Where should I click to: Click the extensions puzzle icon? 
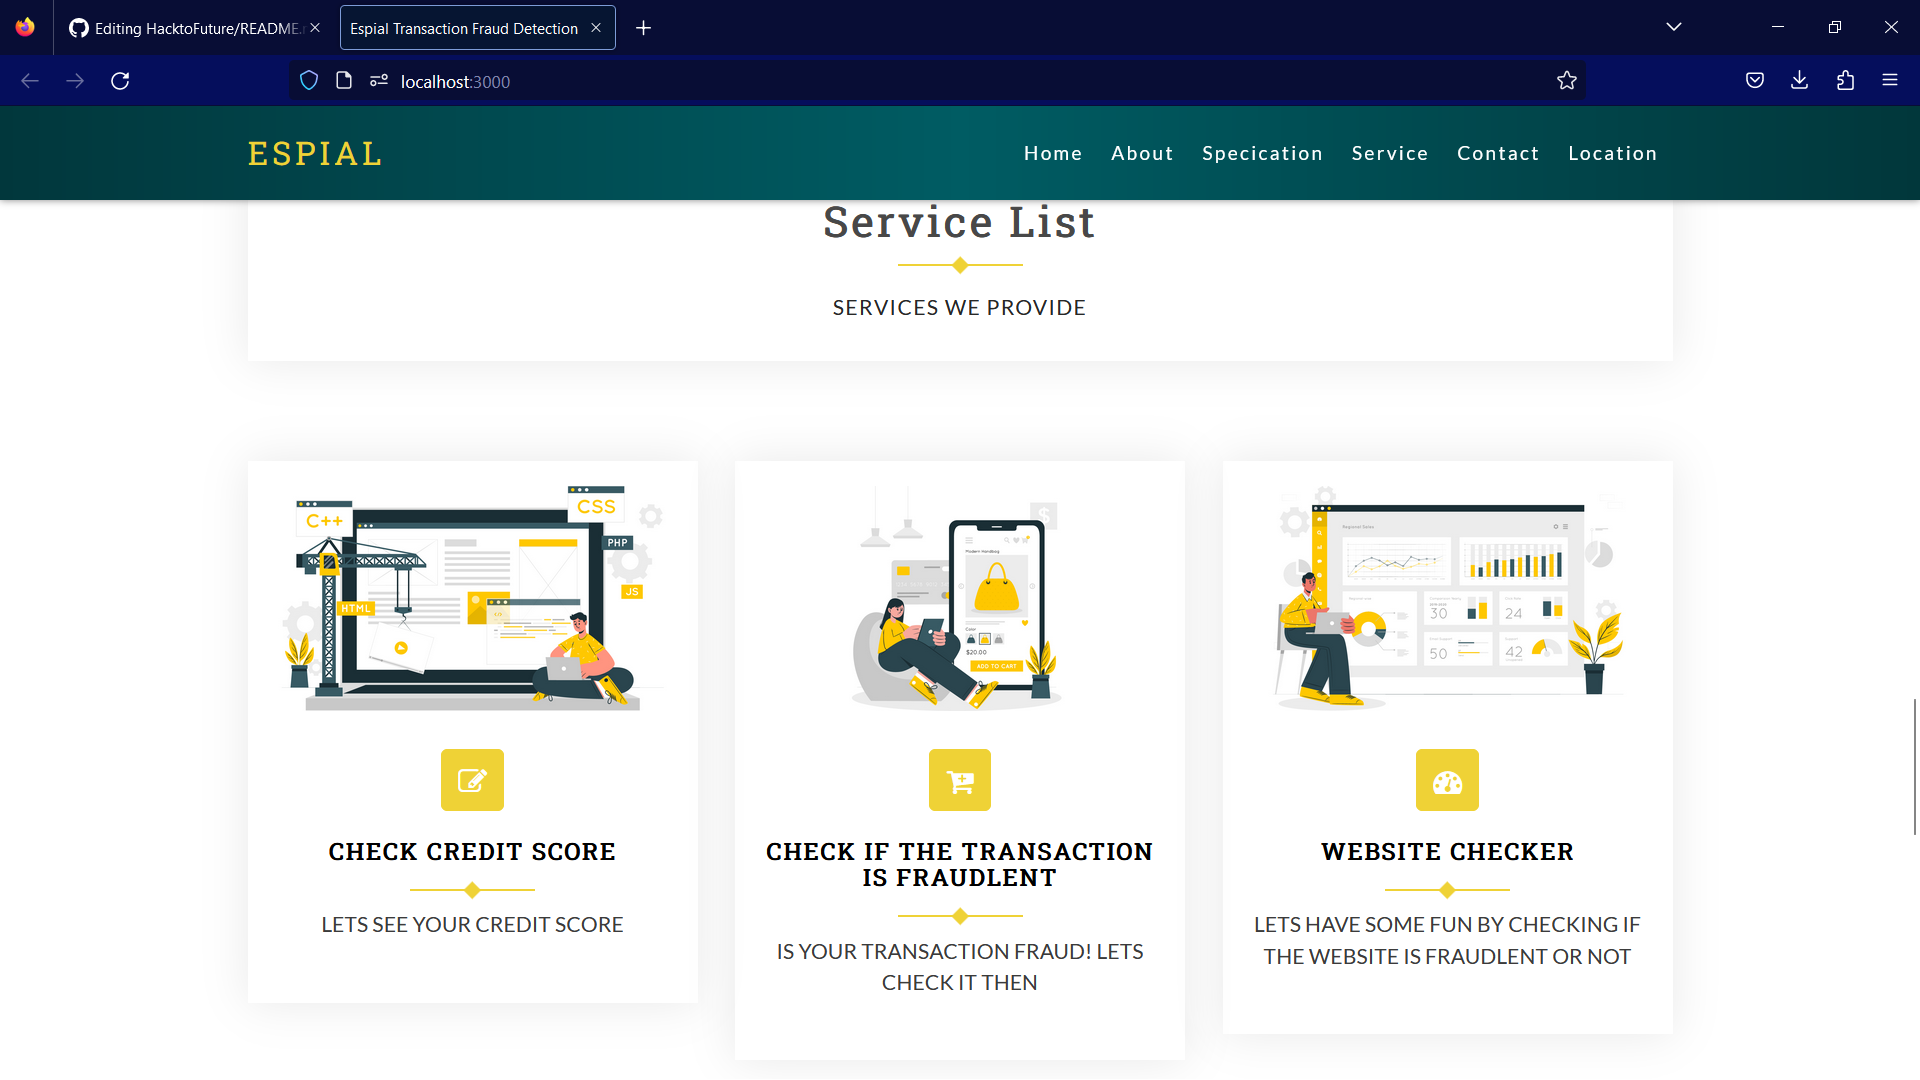(x=1845, y=80)
